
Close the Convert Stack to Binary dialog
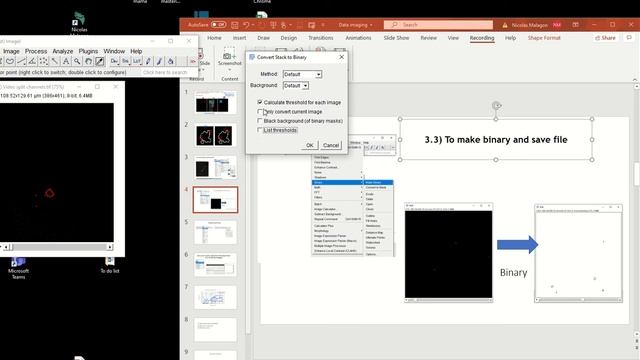(342, 57)
